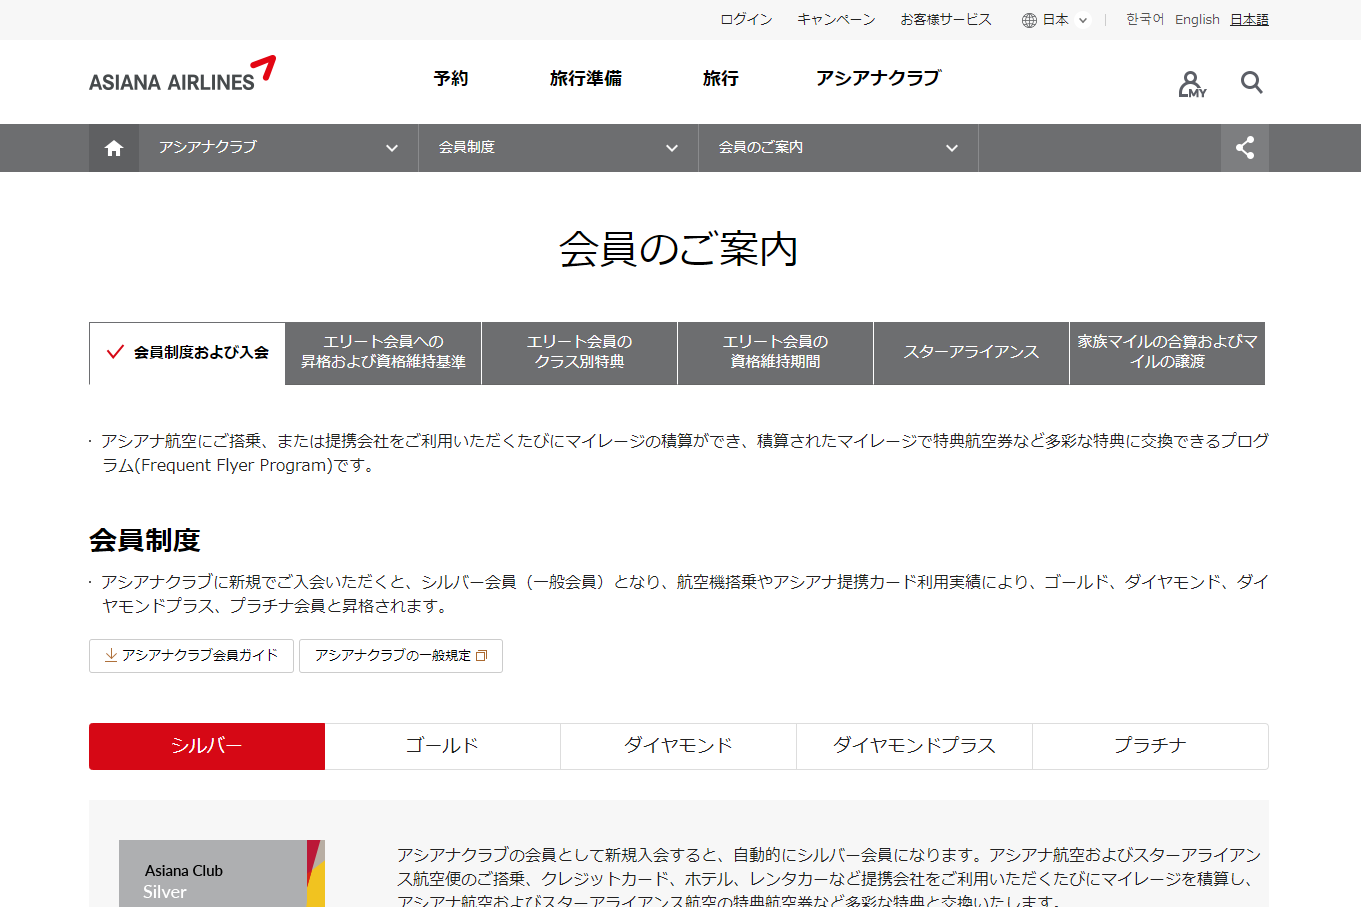The width and height of the screenshot is (1361, 907).
Task: Click the ログイン link
Action: point(746,20)
